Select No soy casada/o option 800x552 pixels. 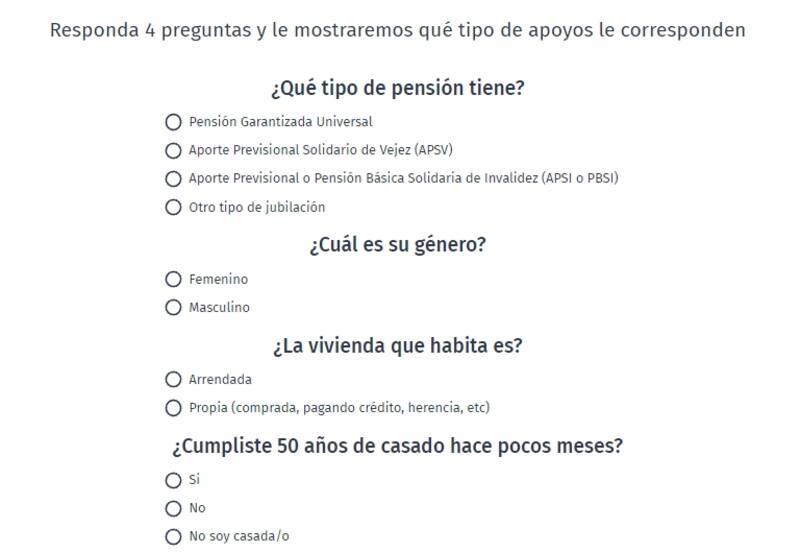[174, 537]
